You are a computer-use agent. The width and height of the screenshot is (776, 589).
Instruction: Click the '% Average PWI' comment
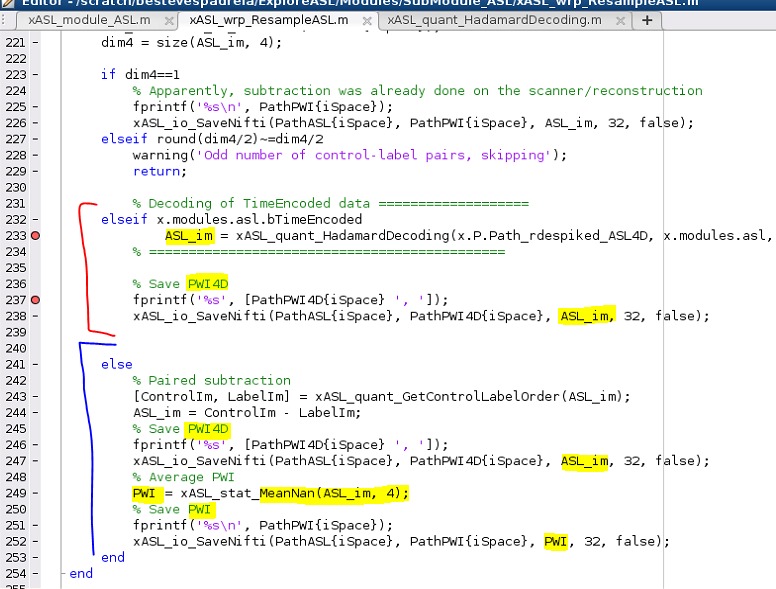coord(184,477)
